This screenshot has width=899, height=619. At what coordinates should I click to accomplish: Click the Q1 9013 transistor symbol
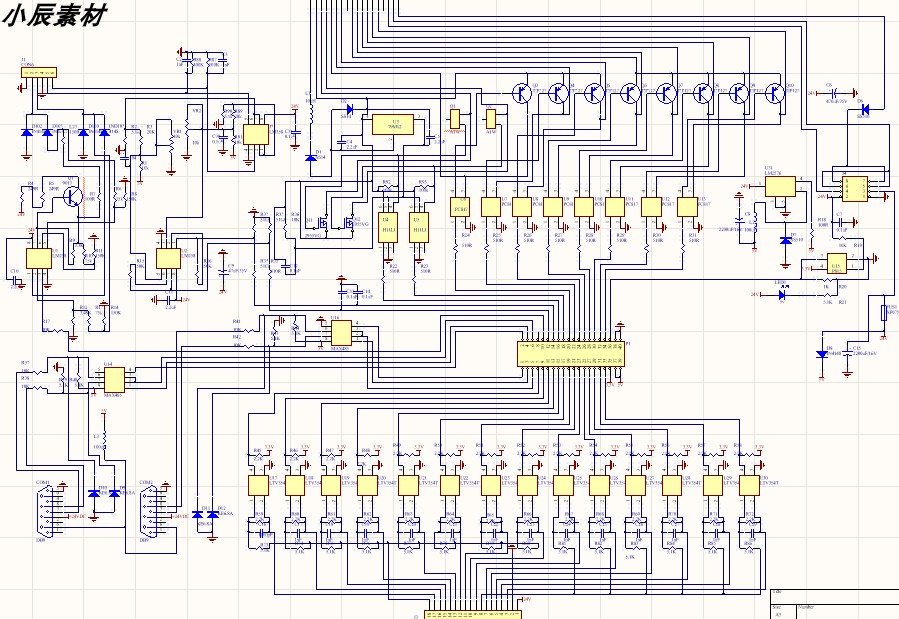[x=73, y=196]
